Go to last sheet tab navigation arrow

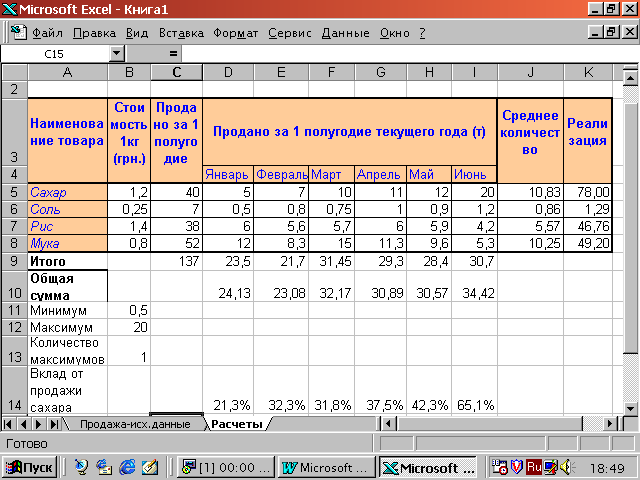(54, 424)
